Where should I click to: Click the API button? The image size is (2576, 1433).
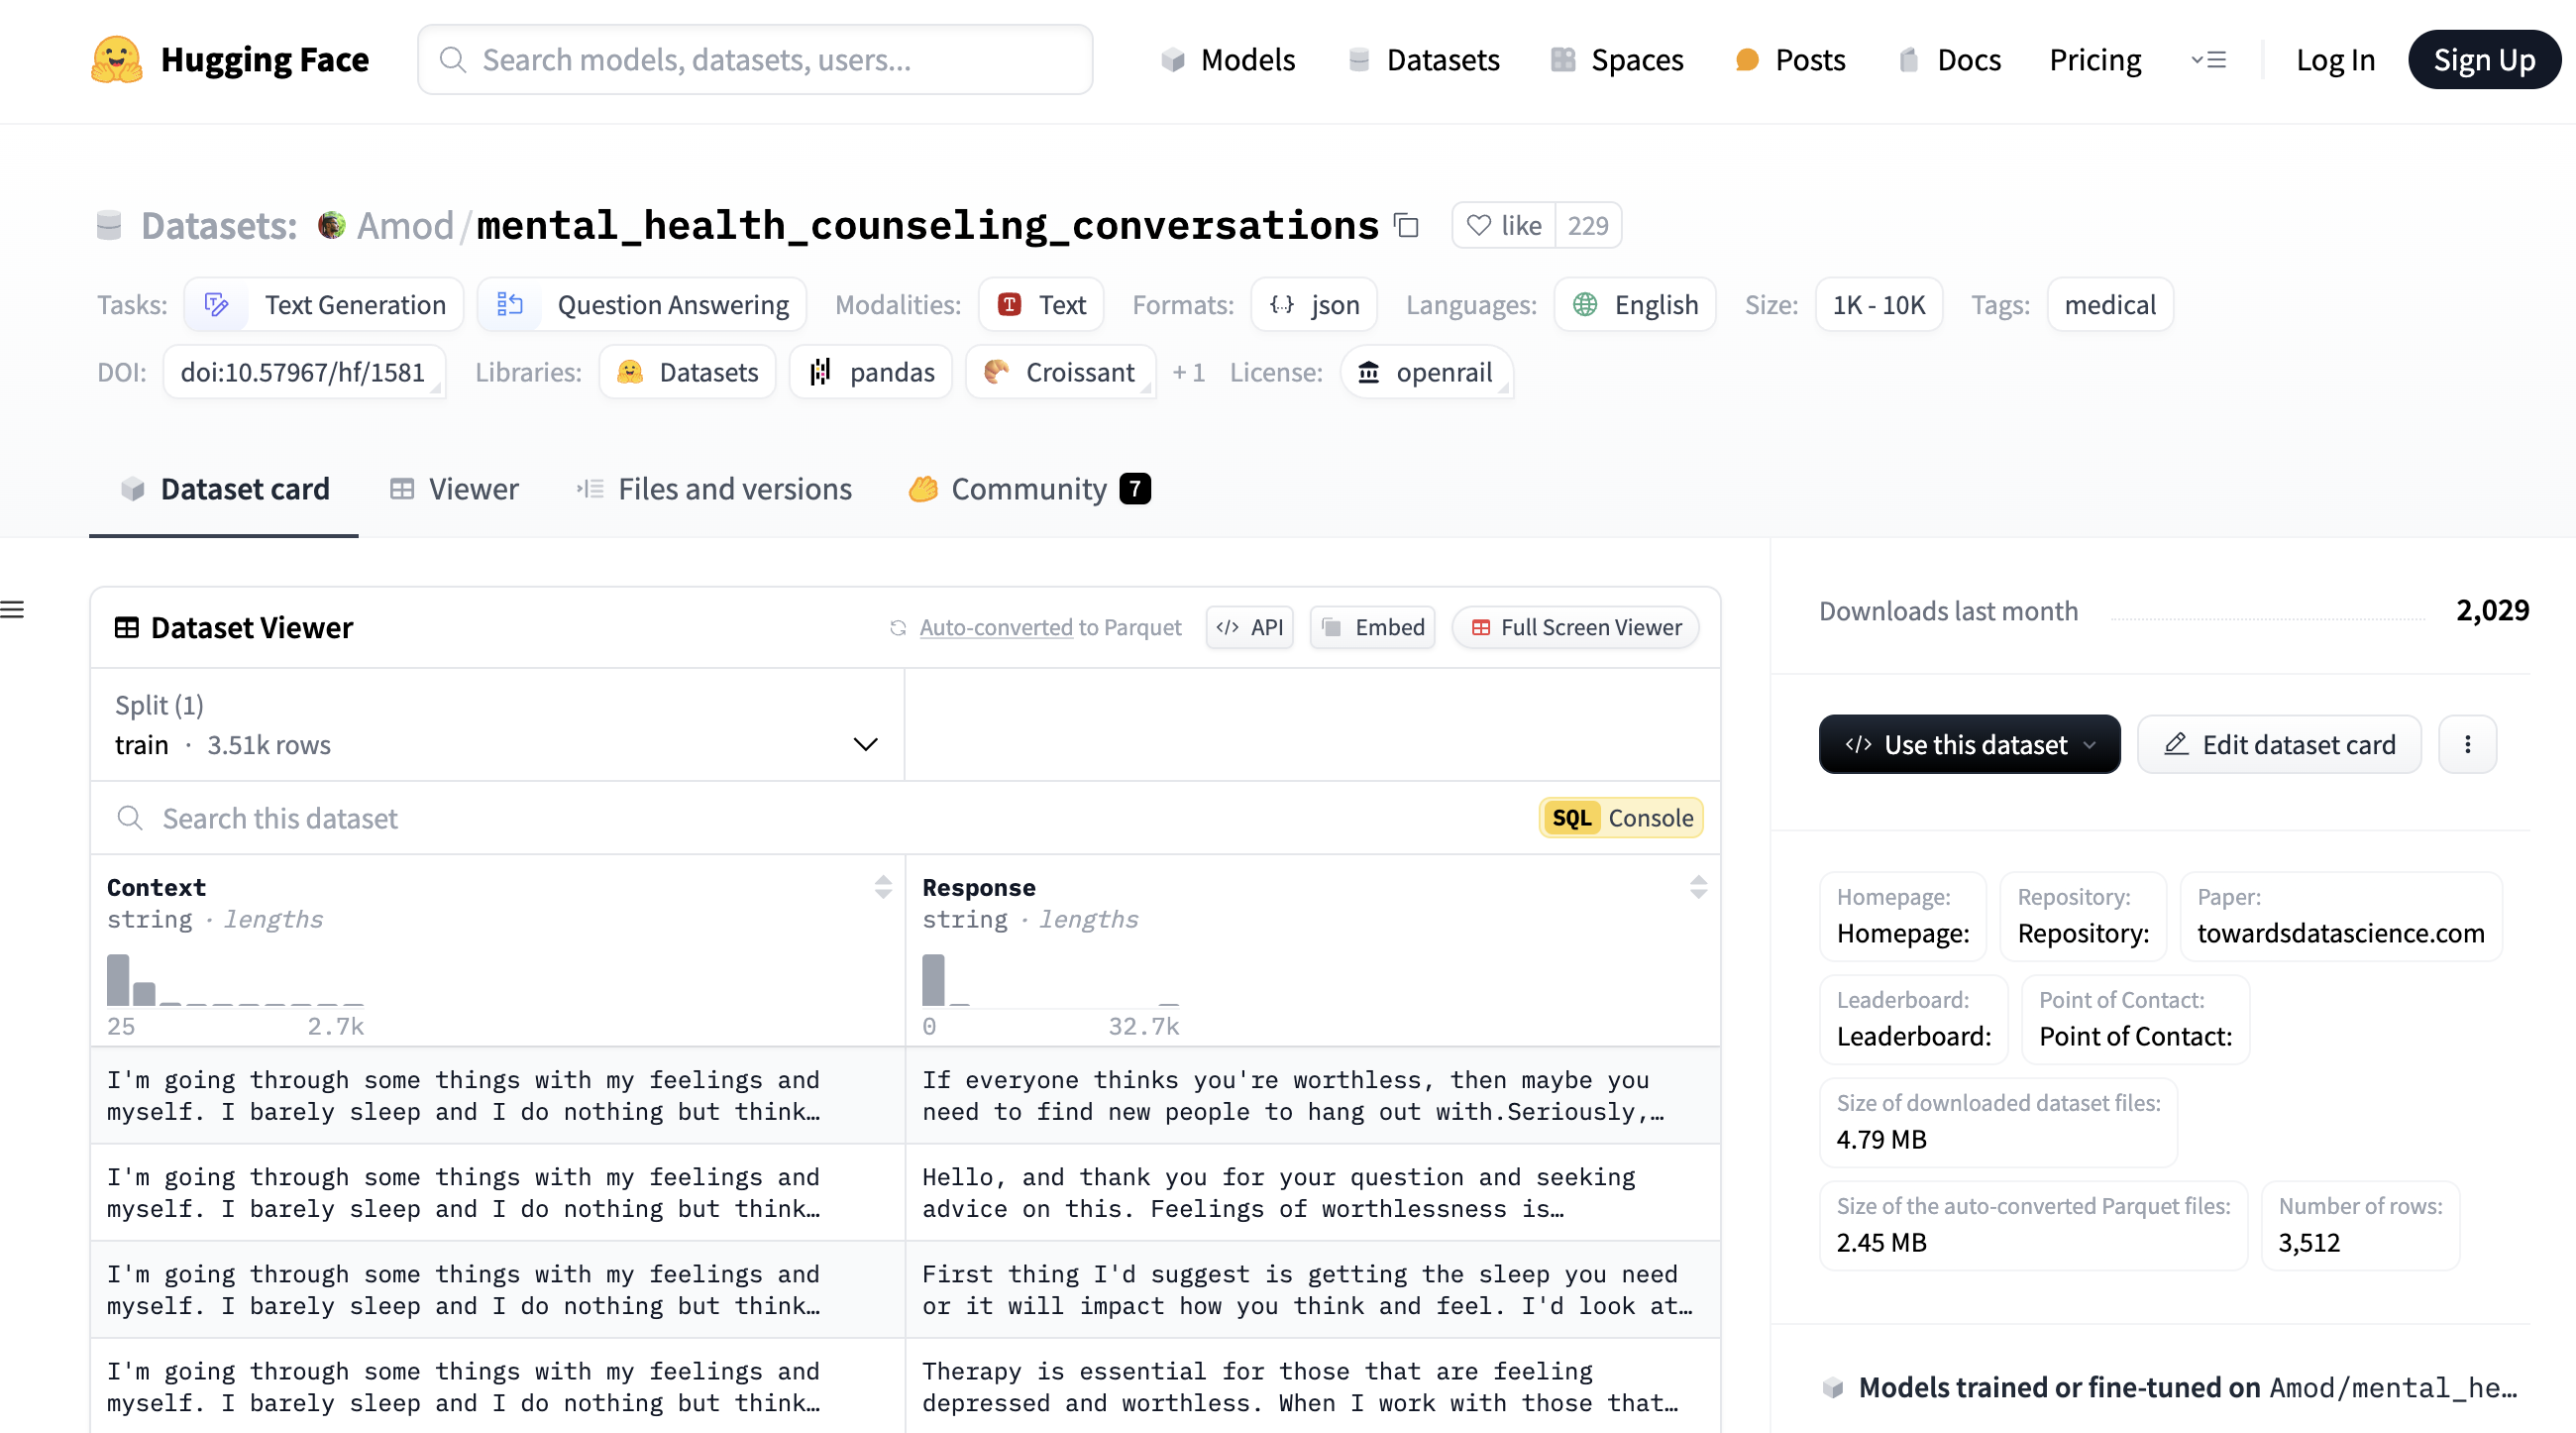1249,627
